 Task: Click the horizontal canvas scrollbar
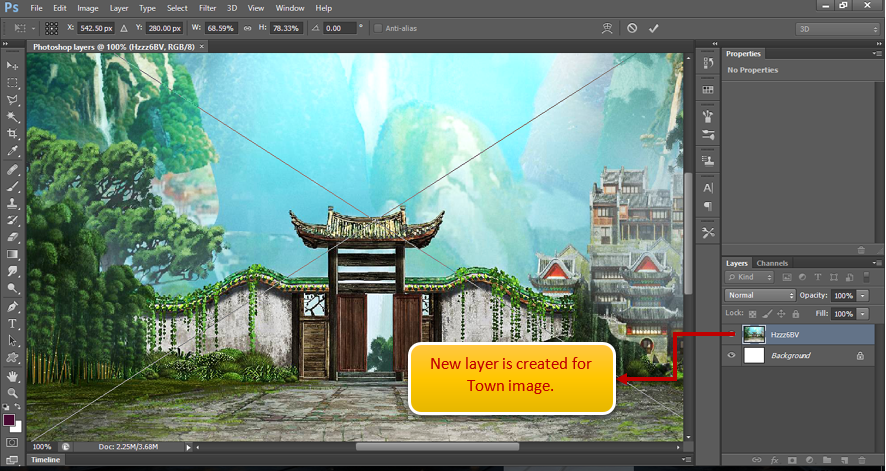tap(437, 447)
